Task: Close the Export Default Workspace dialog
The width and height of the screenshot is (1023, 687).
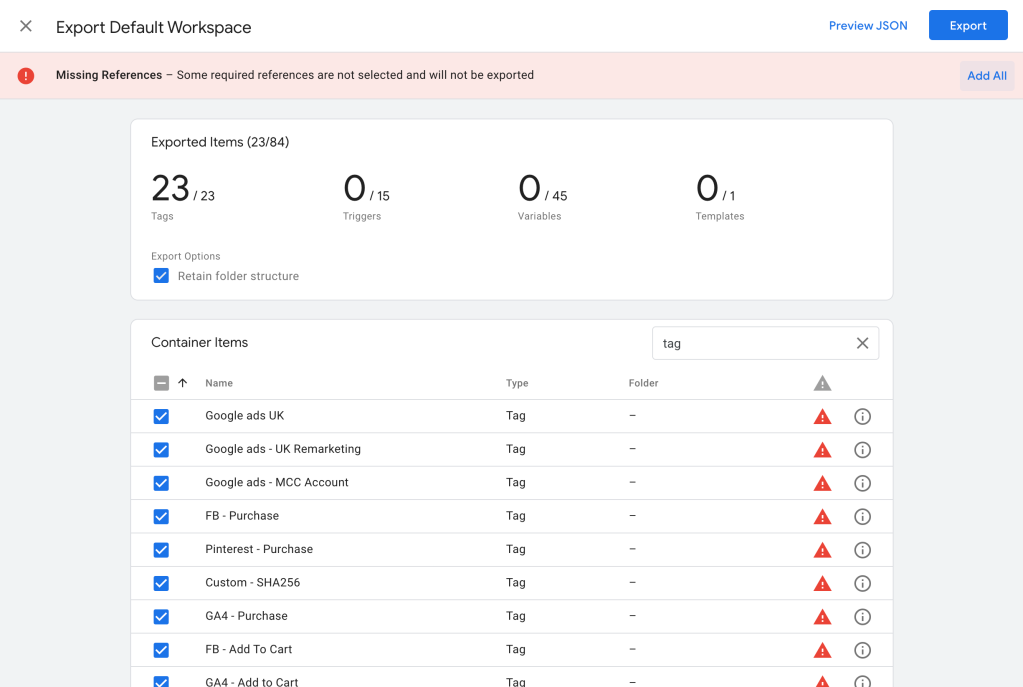Action: 26,26
